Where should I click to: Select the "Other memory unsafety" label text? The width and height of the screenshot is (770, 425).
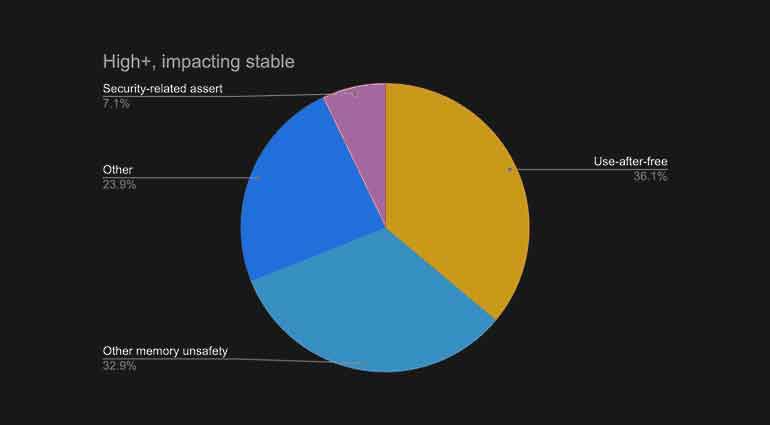click(x=166, y=351)
